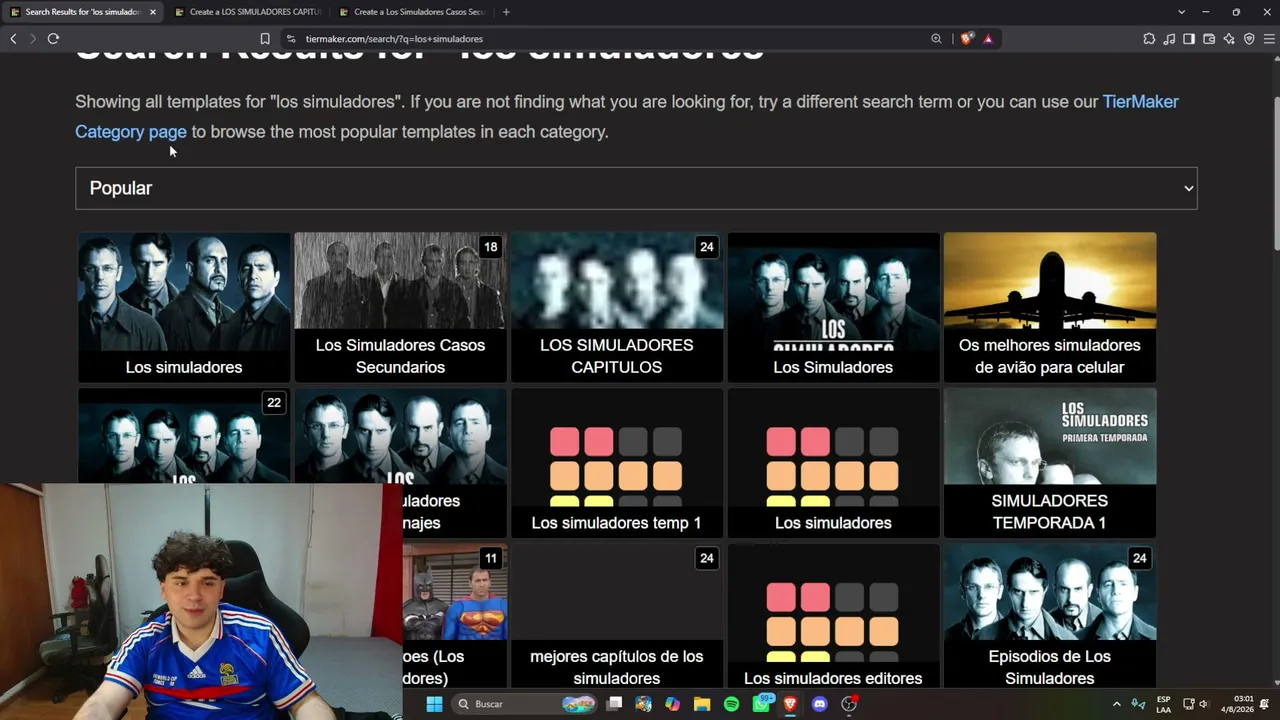Open 'Los simuladores temp 1' template
The width and height of the screenshot is (1280, 720).
617,463
